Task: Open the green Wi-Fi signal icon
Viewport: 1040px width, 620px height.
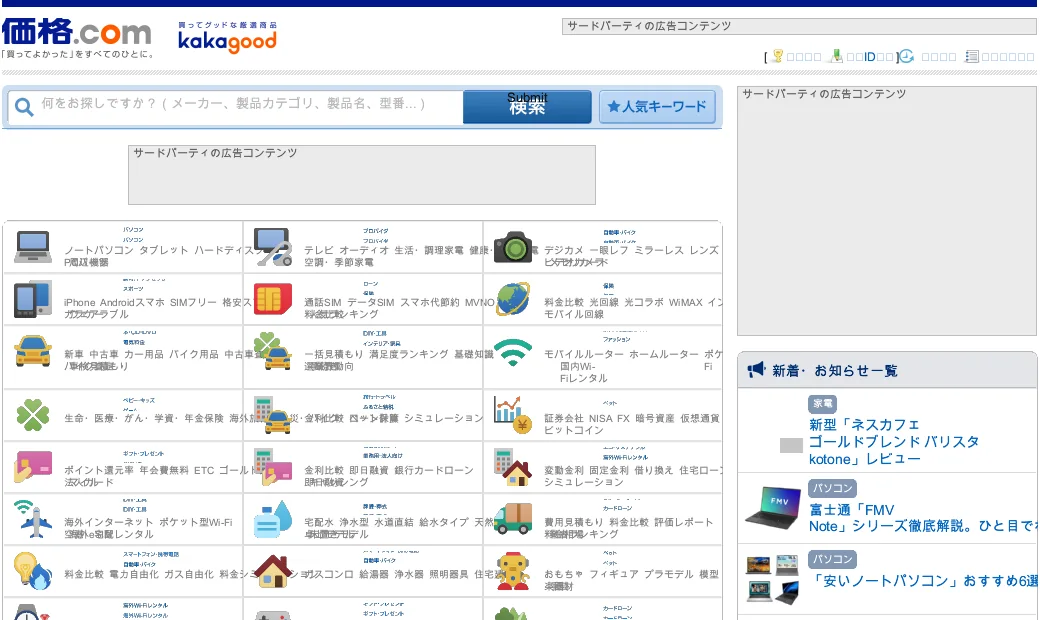Action: coord(513,351)
